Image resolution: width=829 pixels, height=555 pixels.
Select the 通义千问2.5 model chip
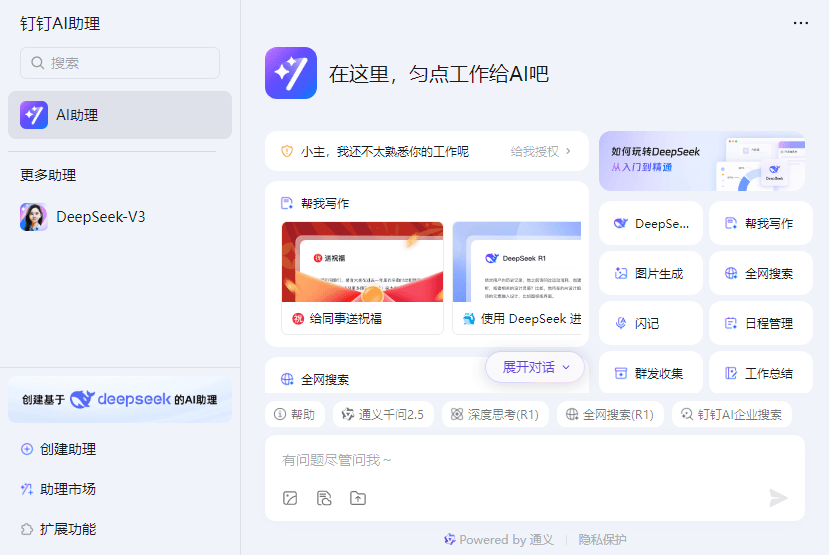pyautogui.click(x=384, y=414)
